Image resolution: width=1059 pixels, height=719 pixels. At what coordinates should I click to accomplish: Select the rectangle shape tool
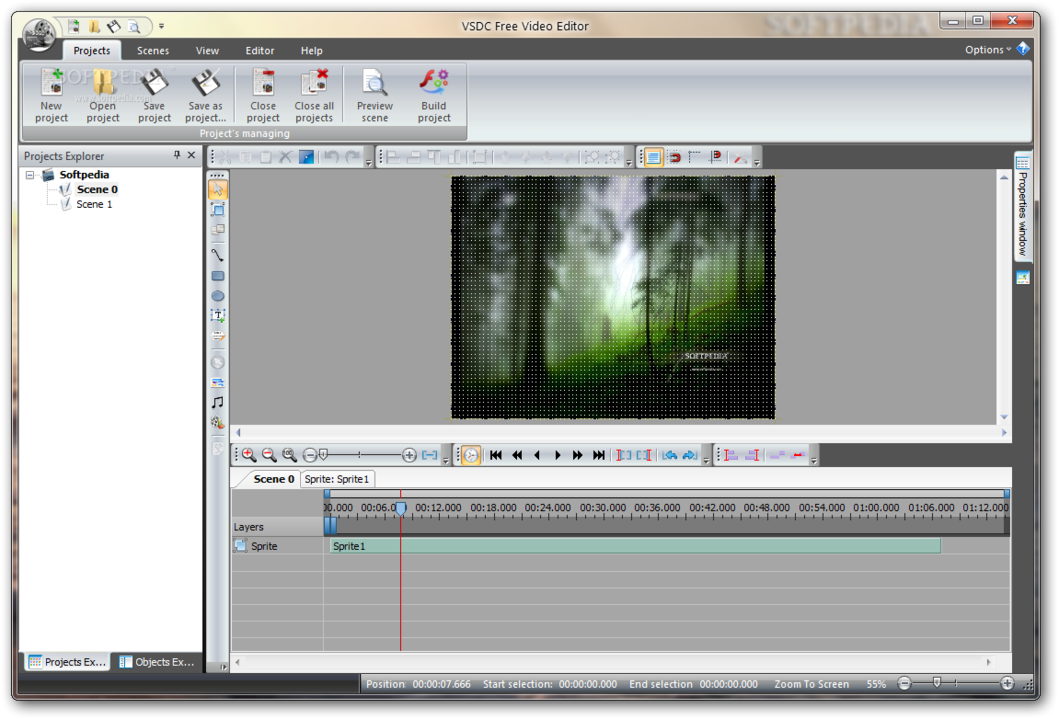217,275
